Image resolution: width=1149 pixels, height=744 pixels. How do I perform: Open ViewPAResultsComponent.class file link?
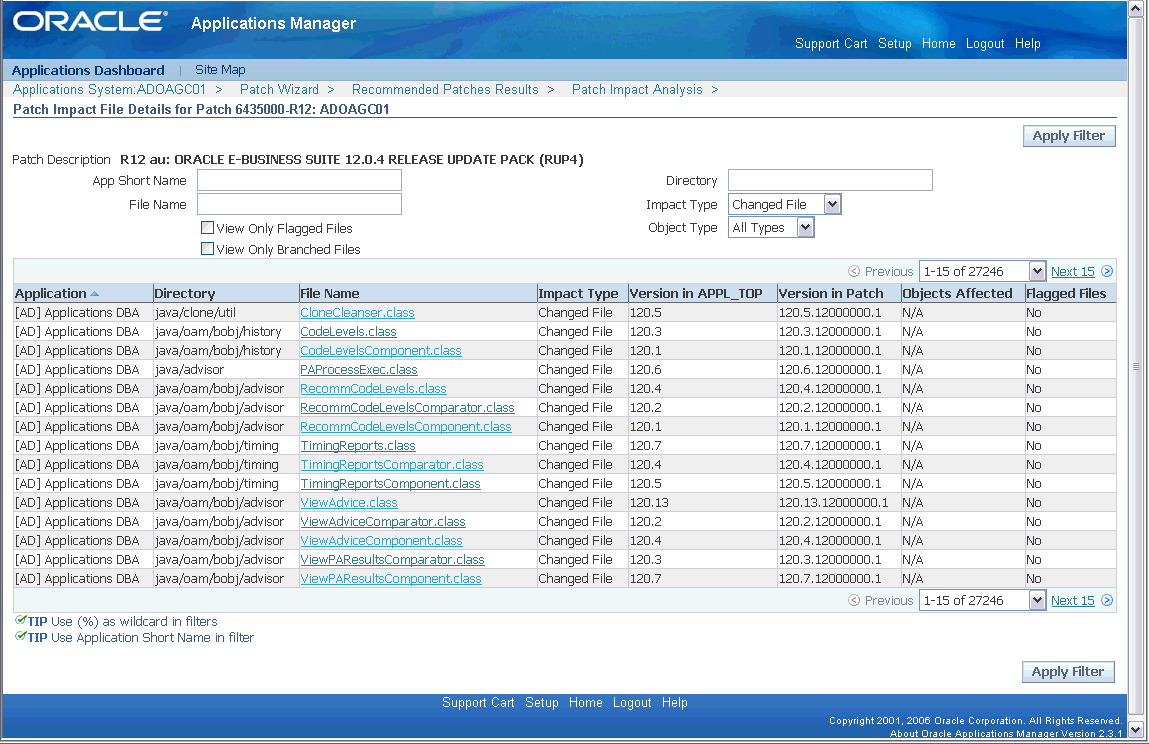[x=391, y=579]
